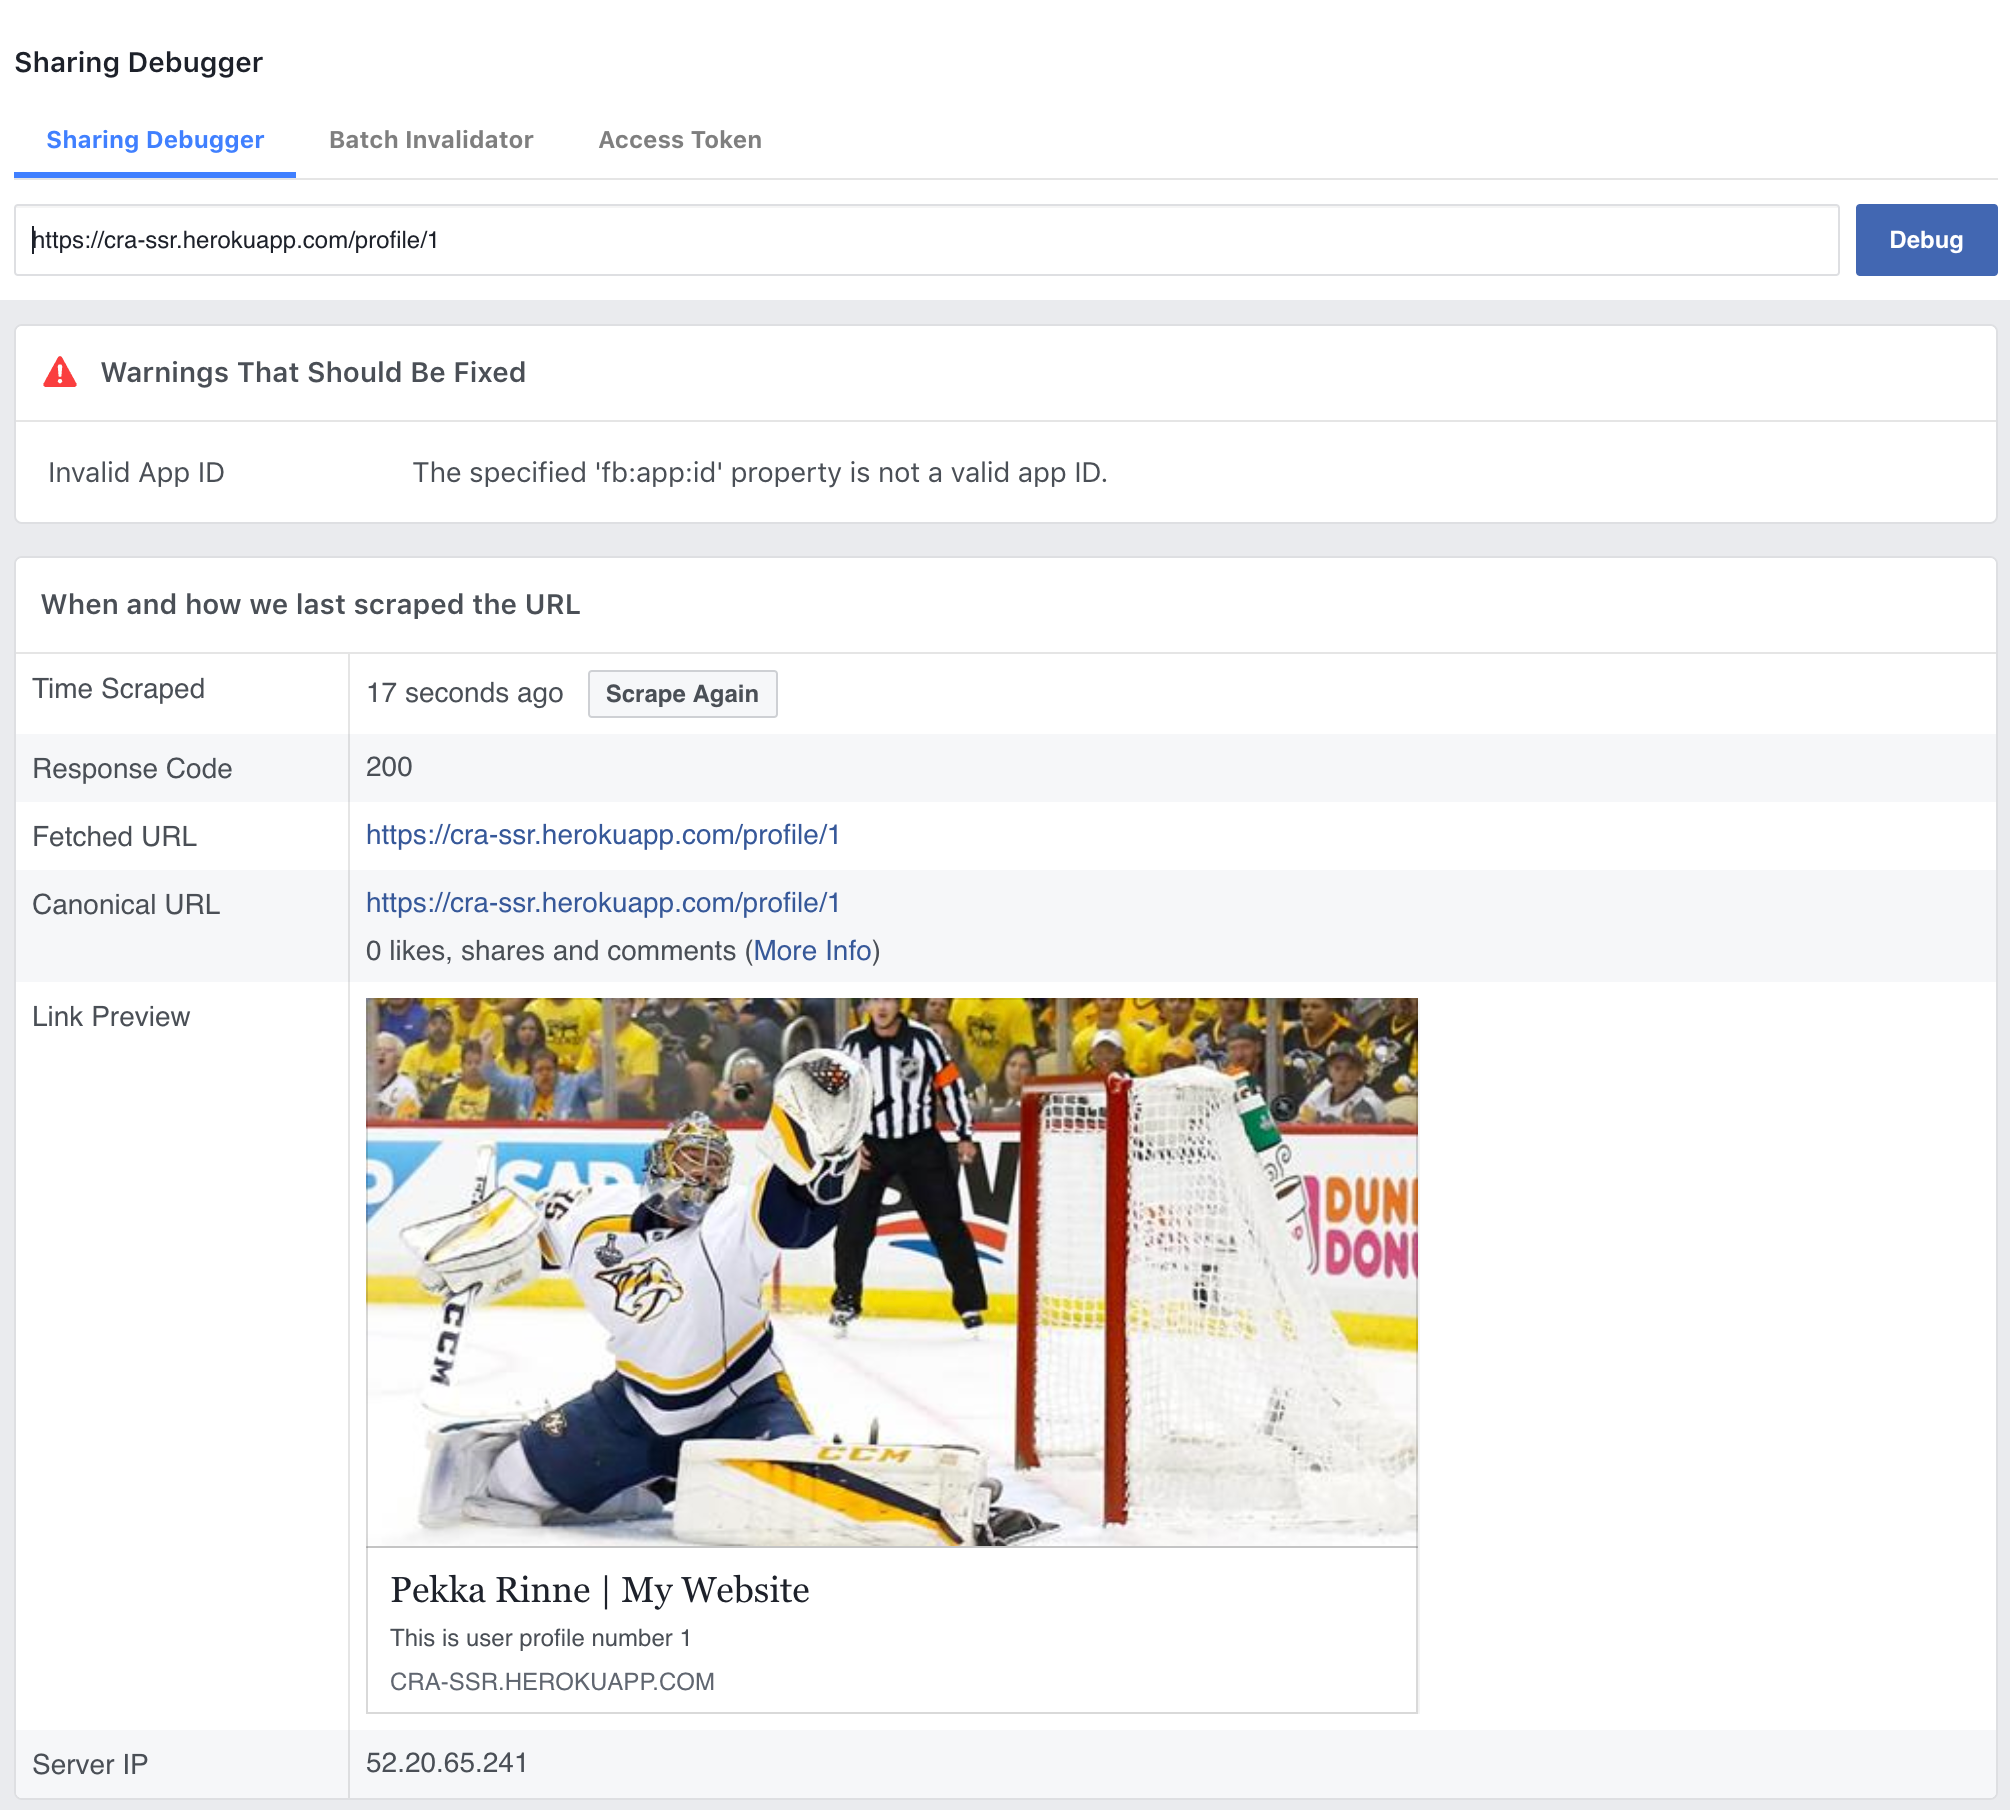2010x1810 pixels.
Task: Select the Sharing Debugger tab
Action: click(155, 140)
